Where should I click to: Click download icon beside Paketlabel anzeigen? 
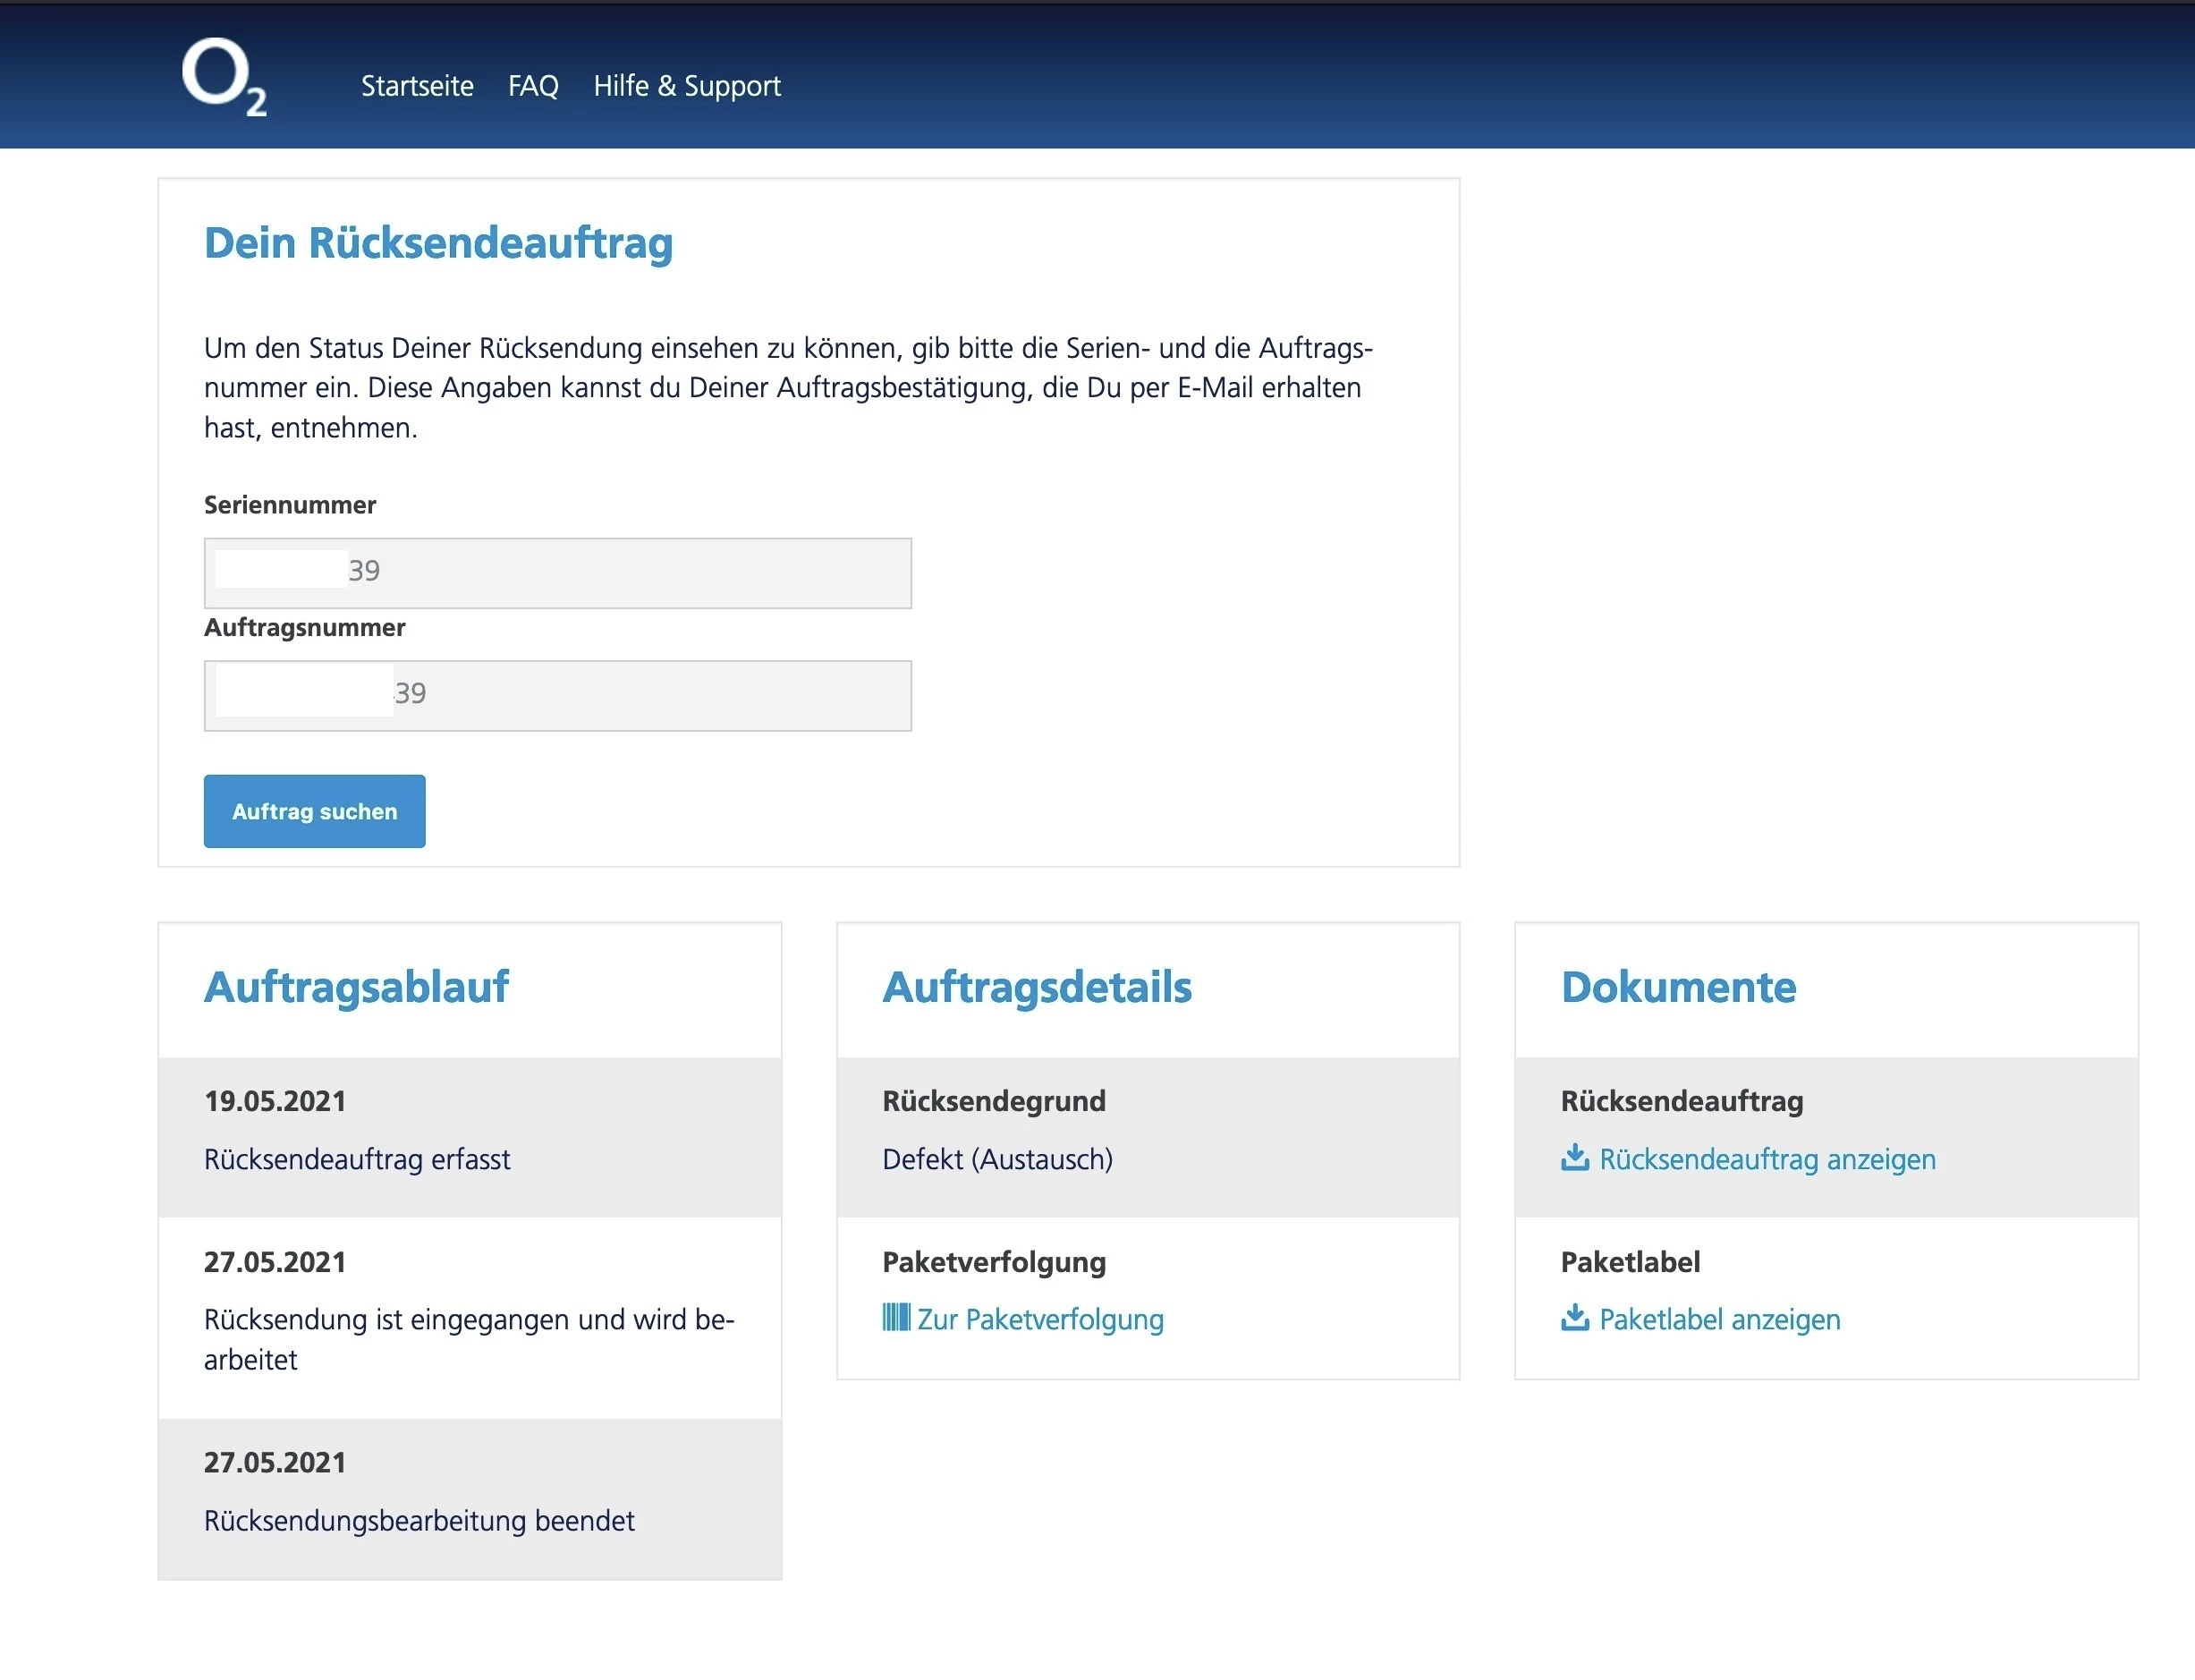[1574, 1317]
